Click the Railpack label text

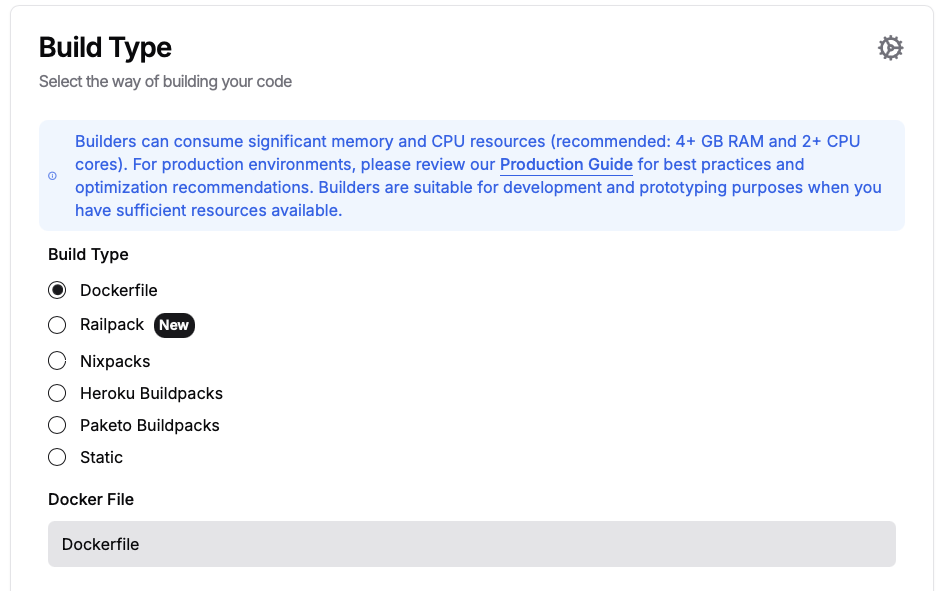(112, 325)
